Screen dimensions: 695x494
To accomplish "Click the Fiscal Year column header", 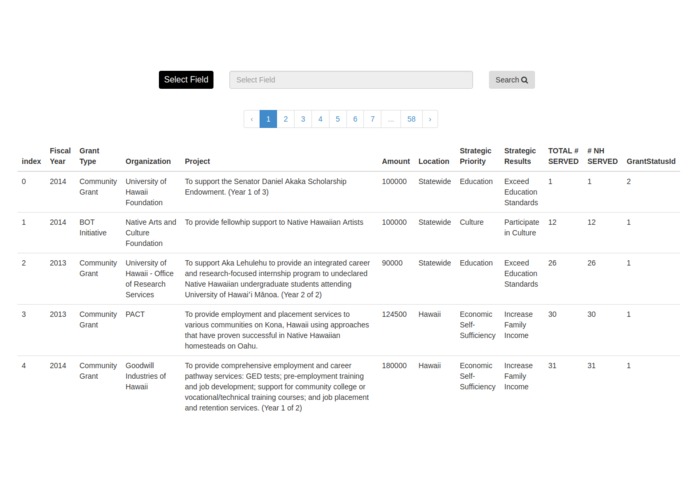I will [x=60, y=156].
